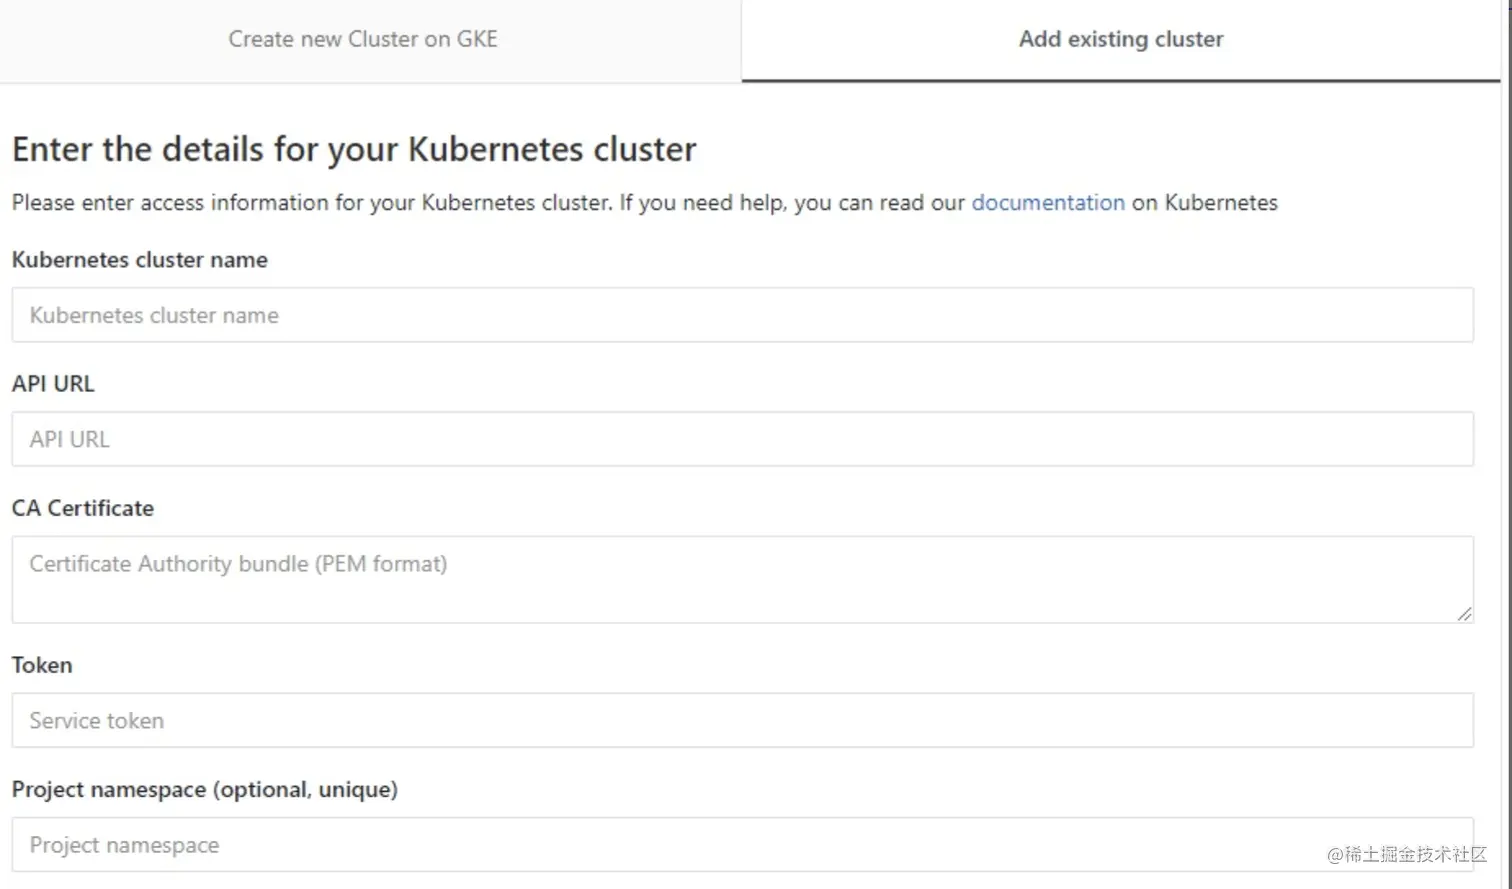Click the 'Token' field label
This screenshot has width=1512, height=889.
click(42, 665)
